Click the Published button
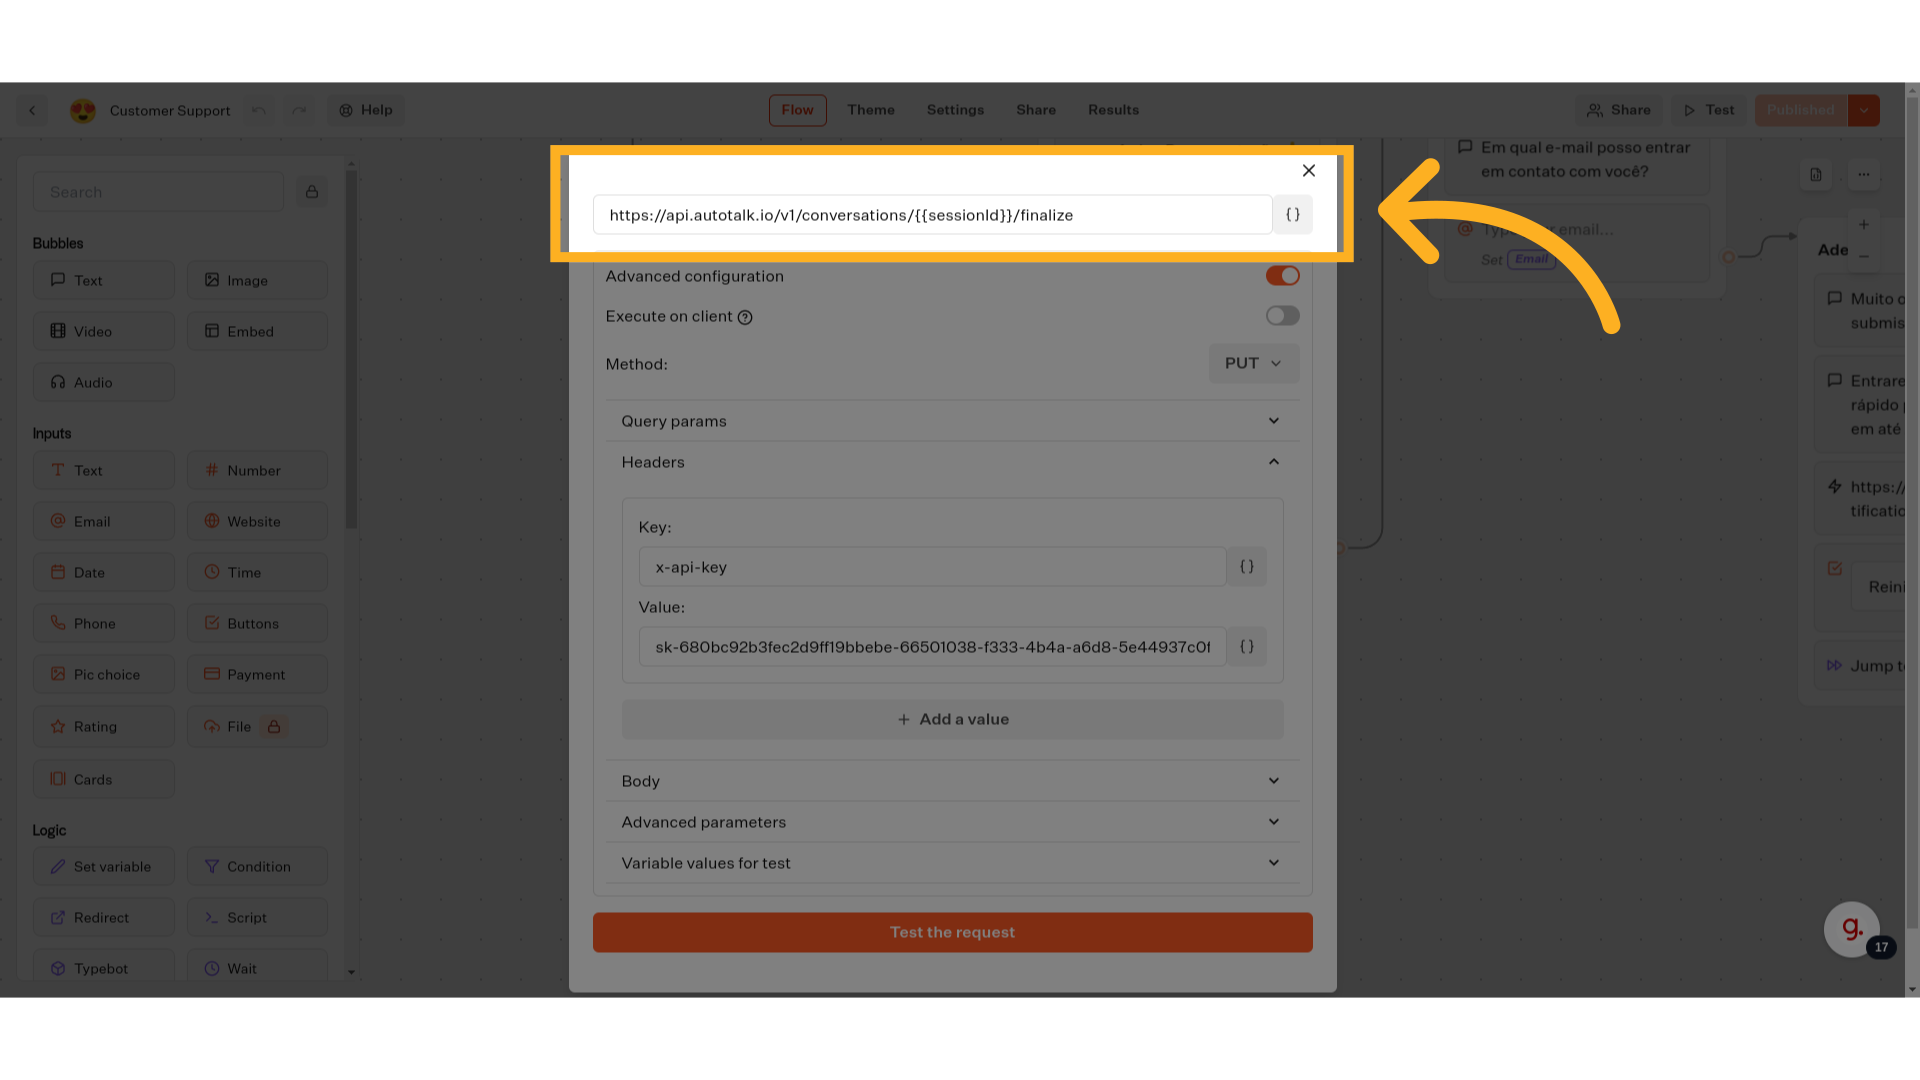1920x1080 pixels. [1801, 110]
